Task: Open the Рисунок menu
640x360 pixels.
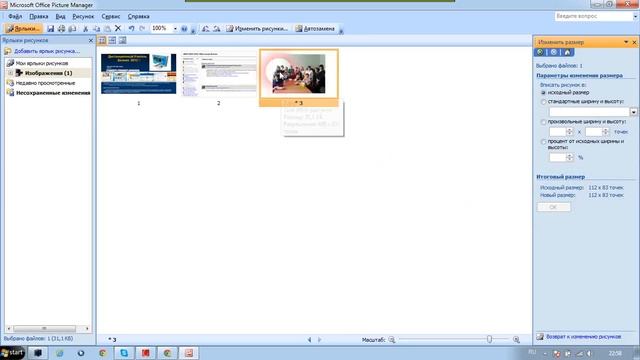Action: click(83, 16)
